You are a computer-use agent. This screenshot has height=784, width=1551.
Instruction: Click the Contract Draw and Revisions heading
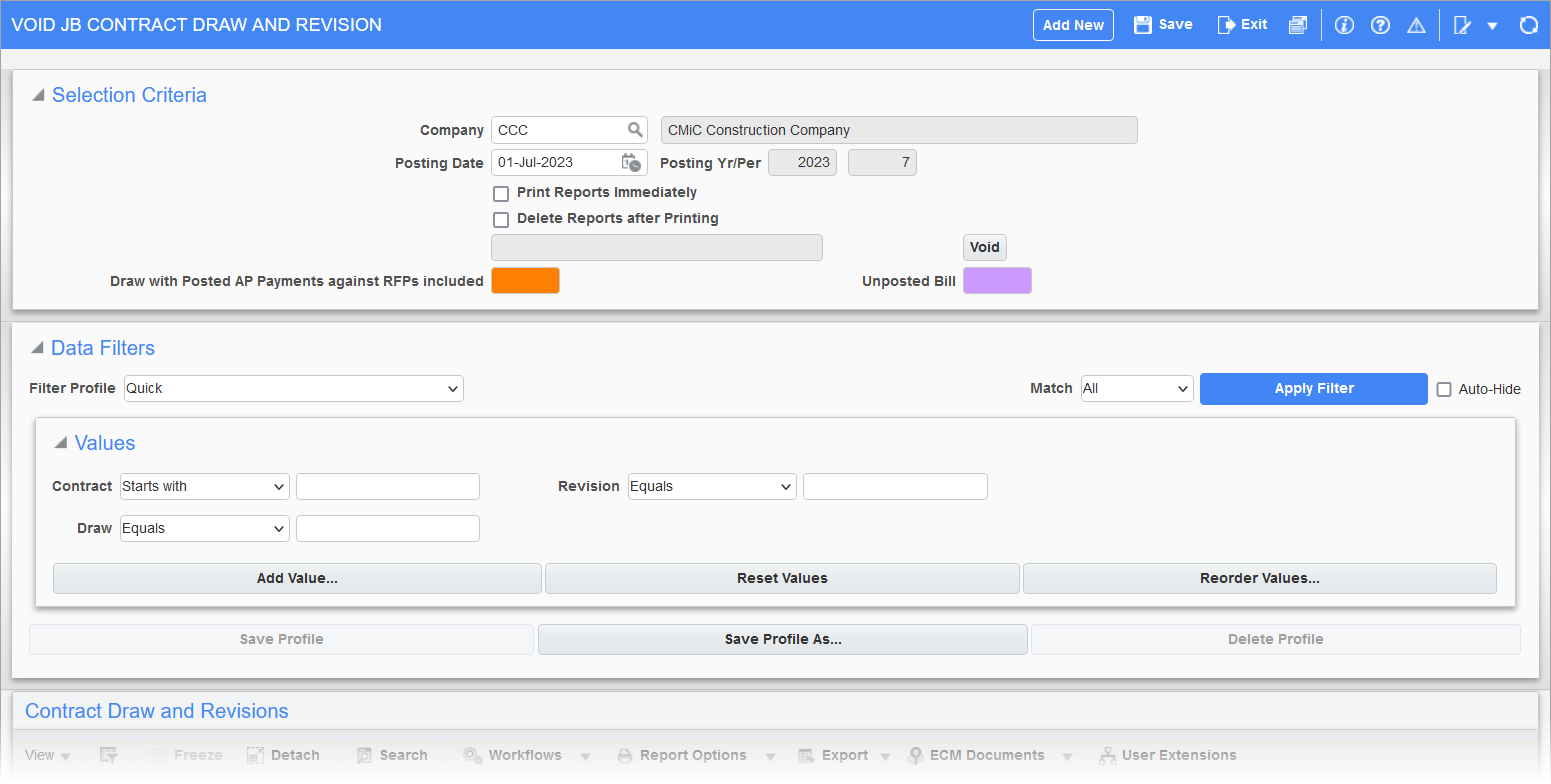pyautogui.click(x=157, y=711)
